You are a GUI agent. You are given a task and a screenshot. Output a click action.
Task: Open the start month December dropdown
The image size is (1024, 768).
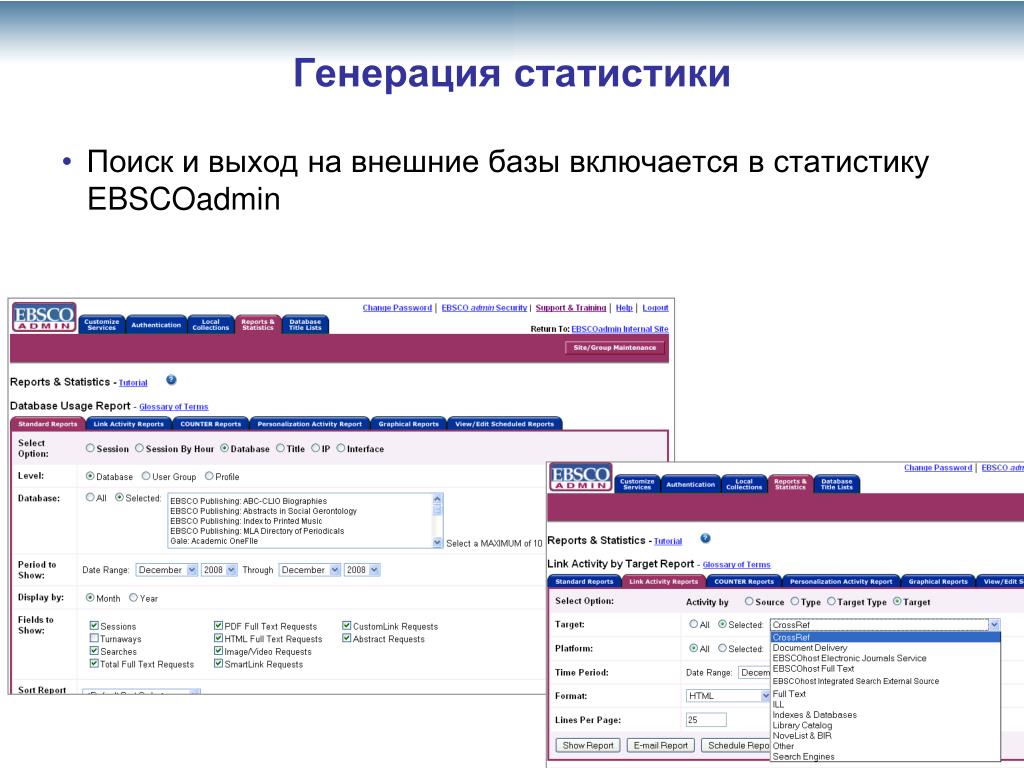(x=167, y=569)
